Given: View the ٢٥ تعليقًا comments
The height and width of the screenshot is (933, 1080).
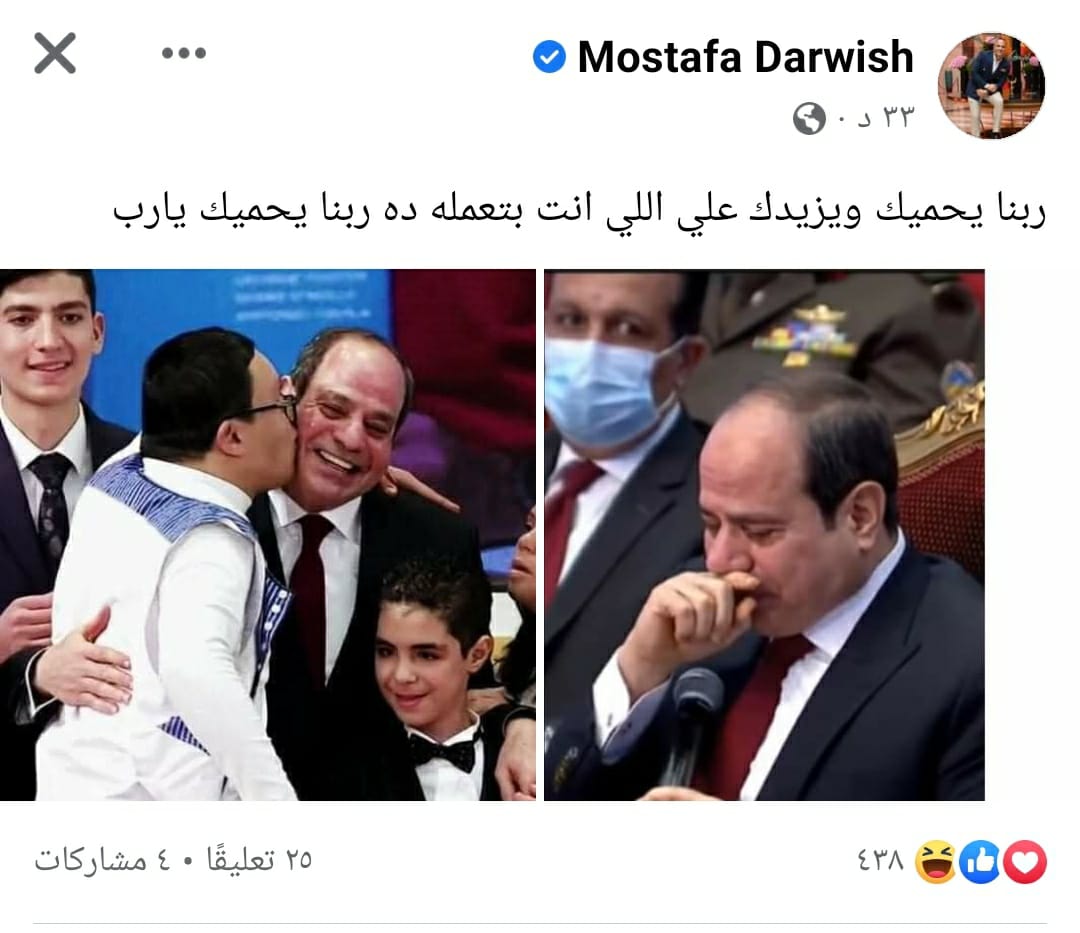Looking at the screenshot, I should (x=259, y=859).
